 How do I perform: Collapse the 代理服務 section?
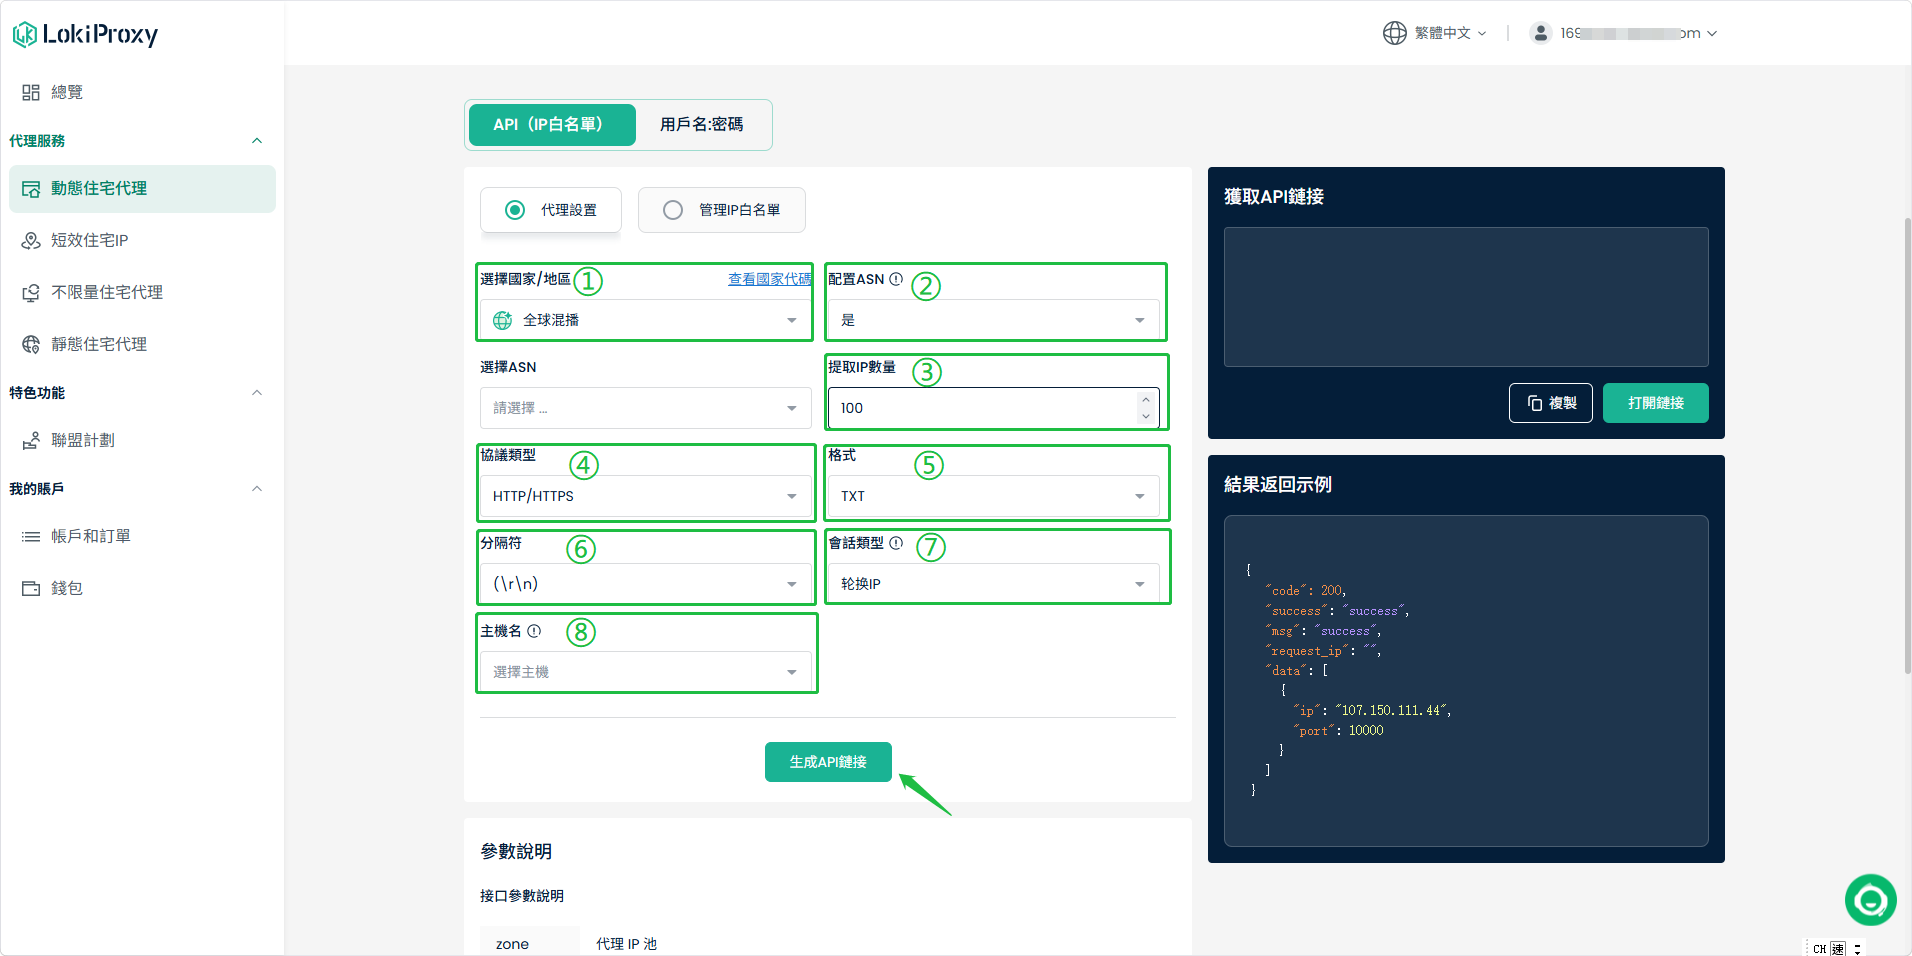coord(257,141)
